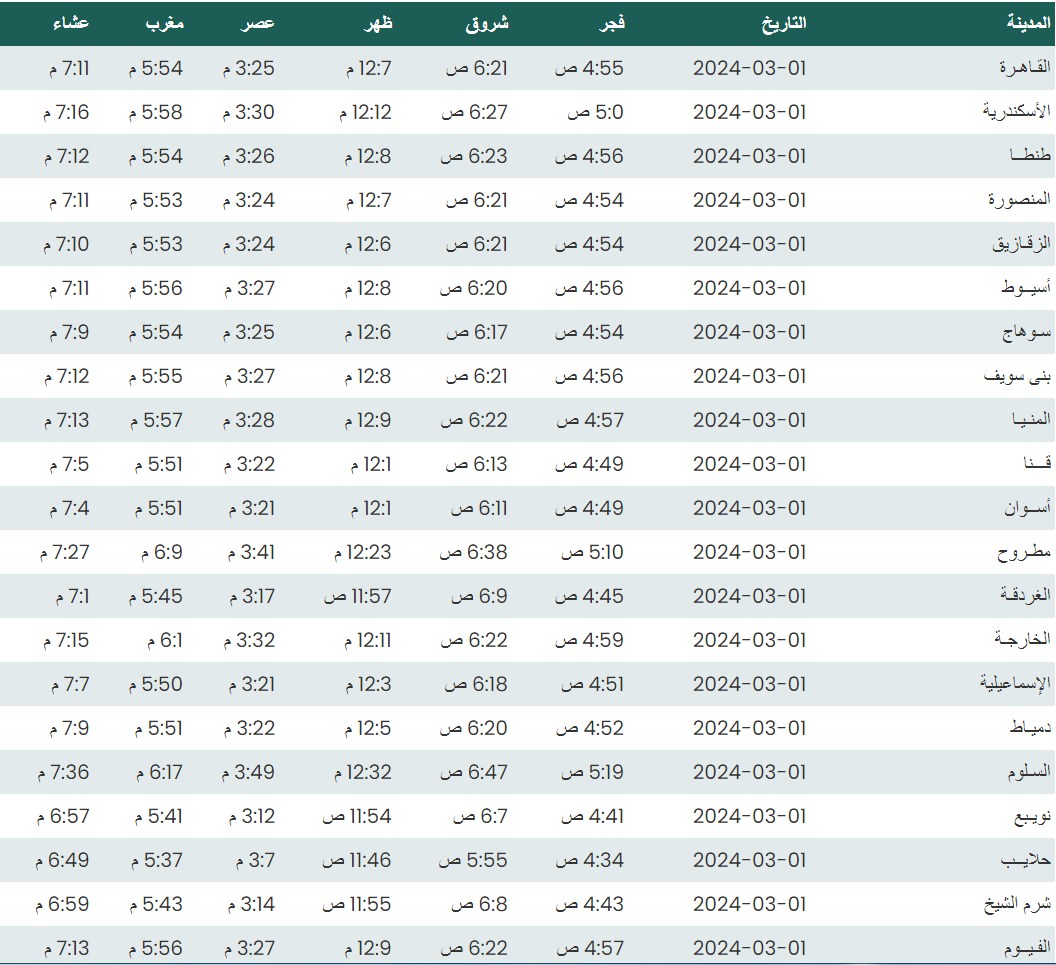The height and width of the screenshot is (965, 1056).
Task: Click the التاريخ column header
Action: point(784,23)
